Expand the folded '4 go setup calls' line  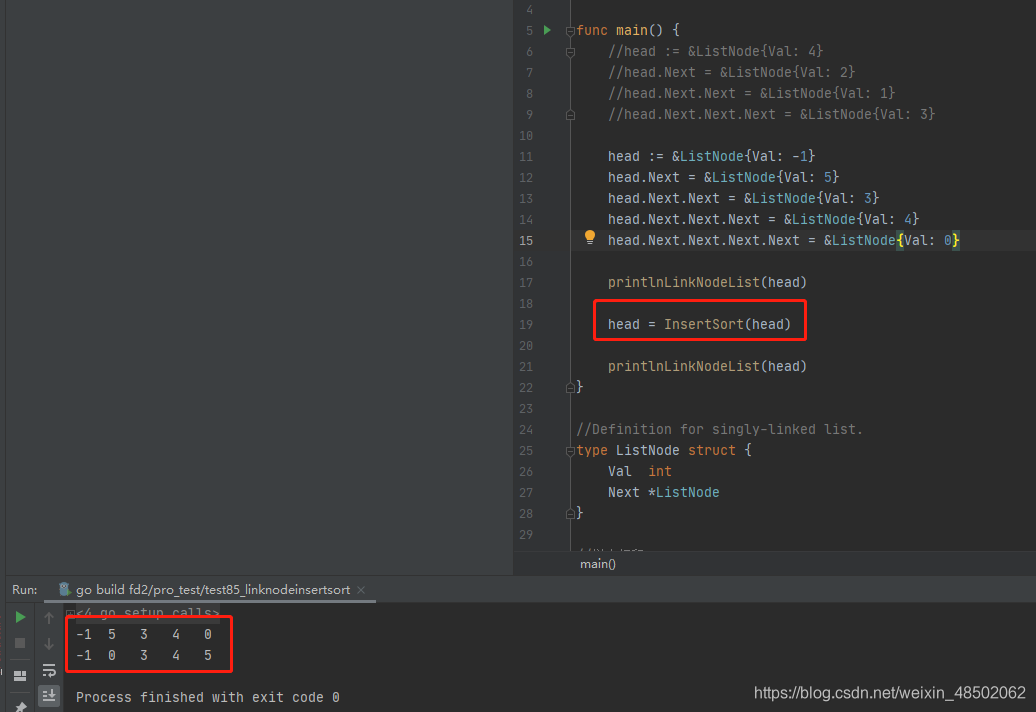click(70, 613)
